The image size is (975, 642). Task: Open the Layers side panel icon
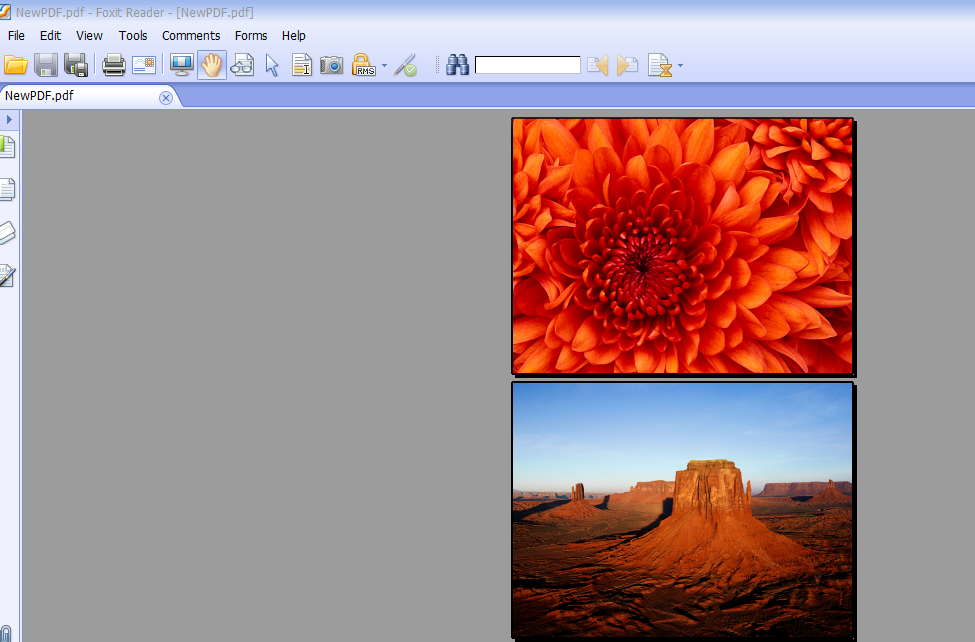[x=7, y=233]
